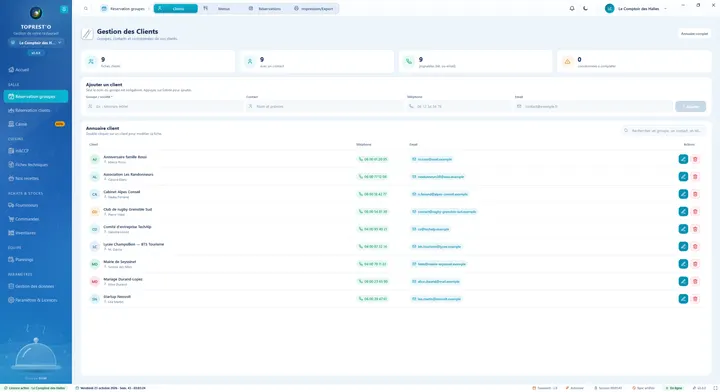Delete Association Les Randonneurs entry
Screen dimensions: 720x392
695,177
